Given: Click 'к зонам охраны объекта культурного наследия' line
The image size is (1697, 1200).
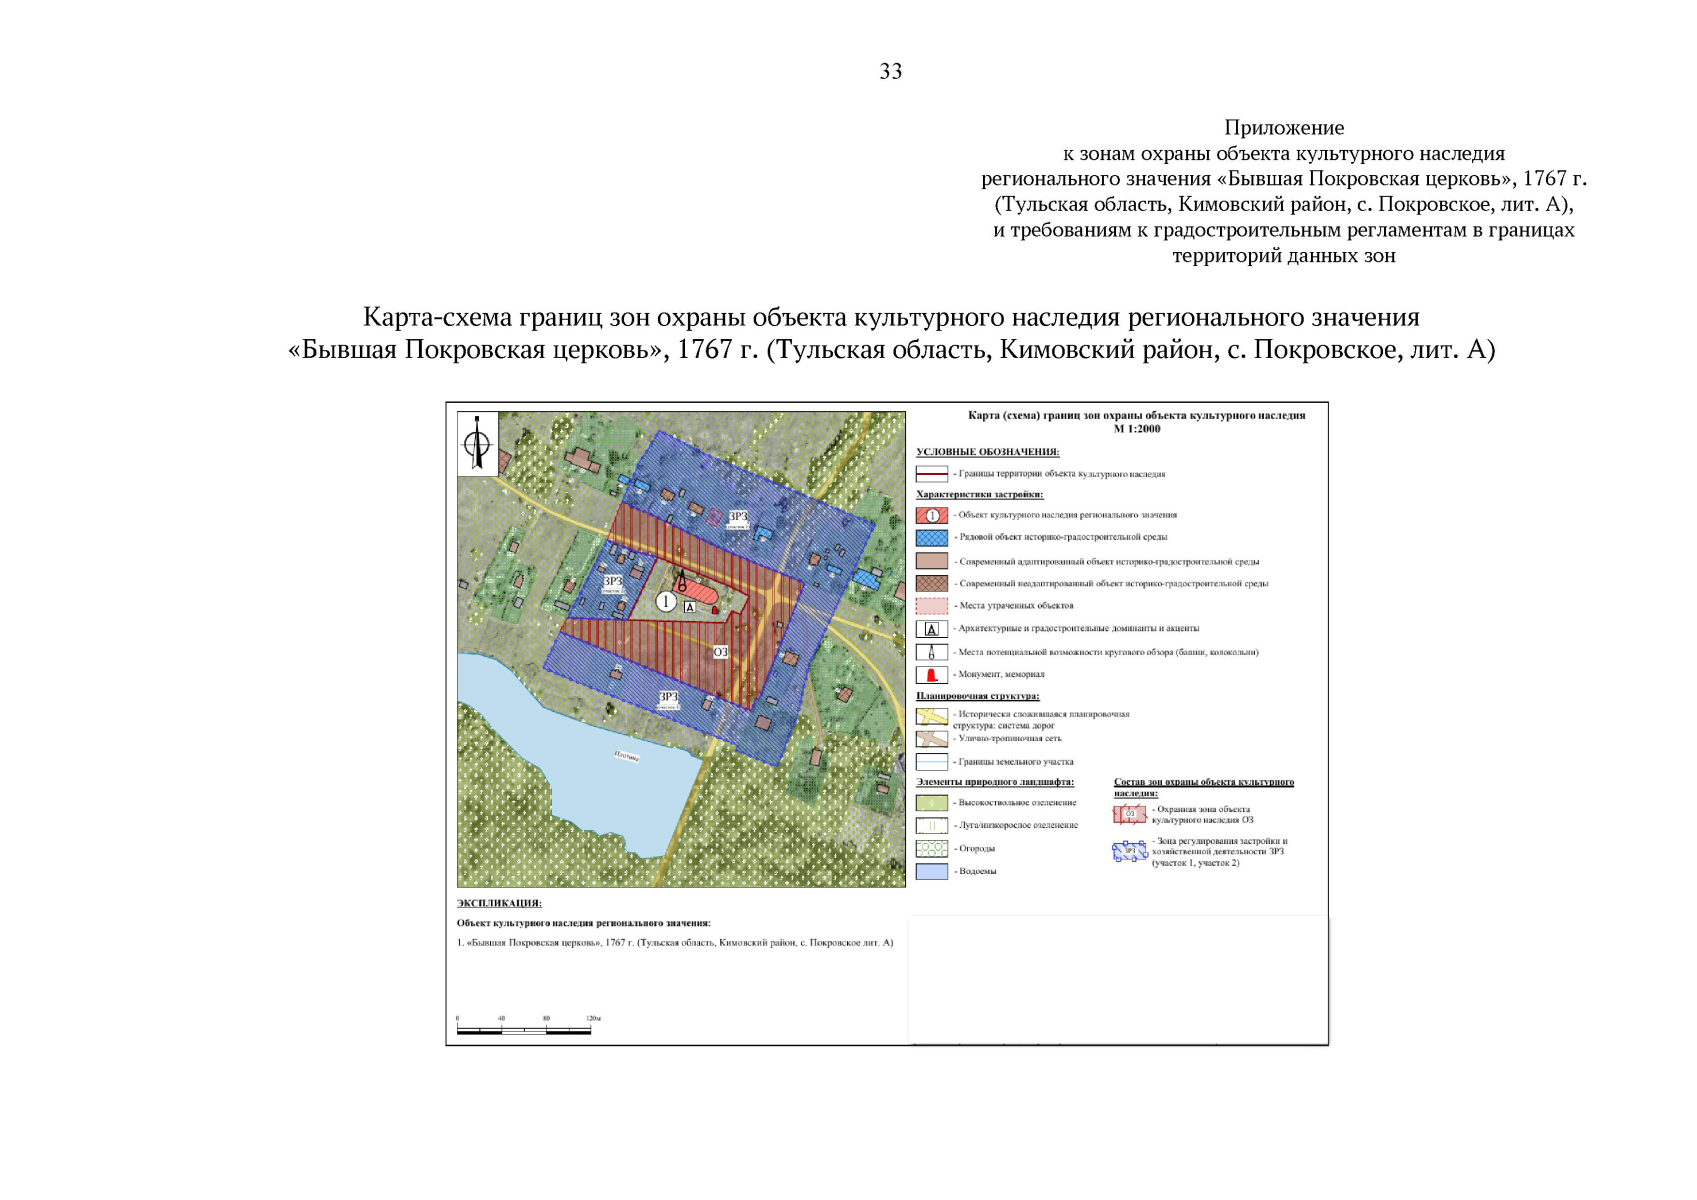Looking at the screenshot, I should click(x=1284, y=154).
